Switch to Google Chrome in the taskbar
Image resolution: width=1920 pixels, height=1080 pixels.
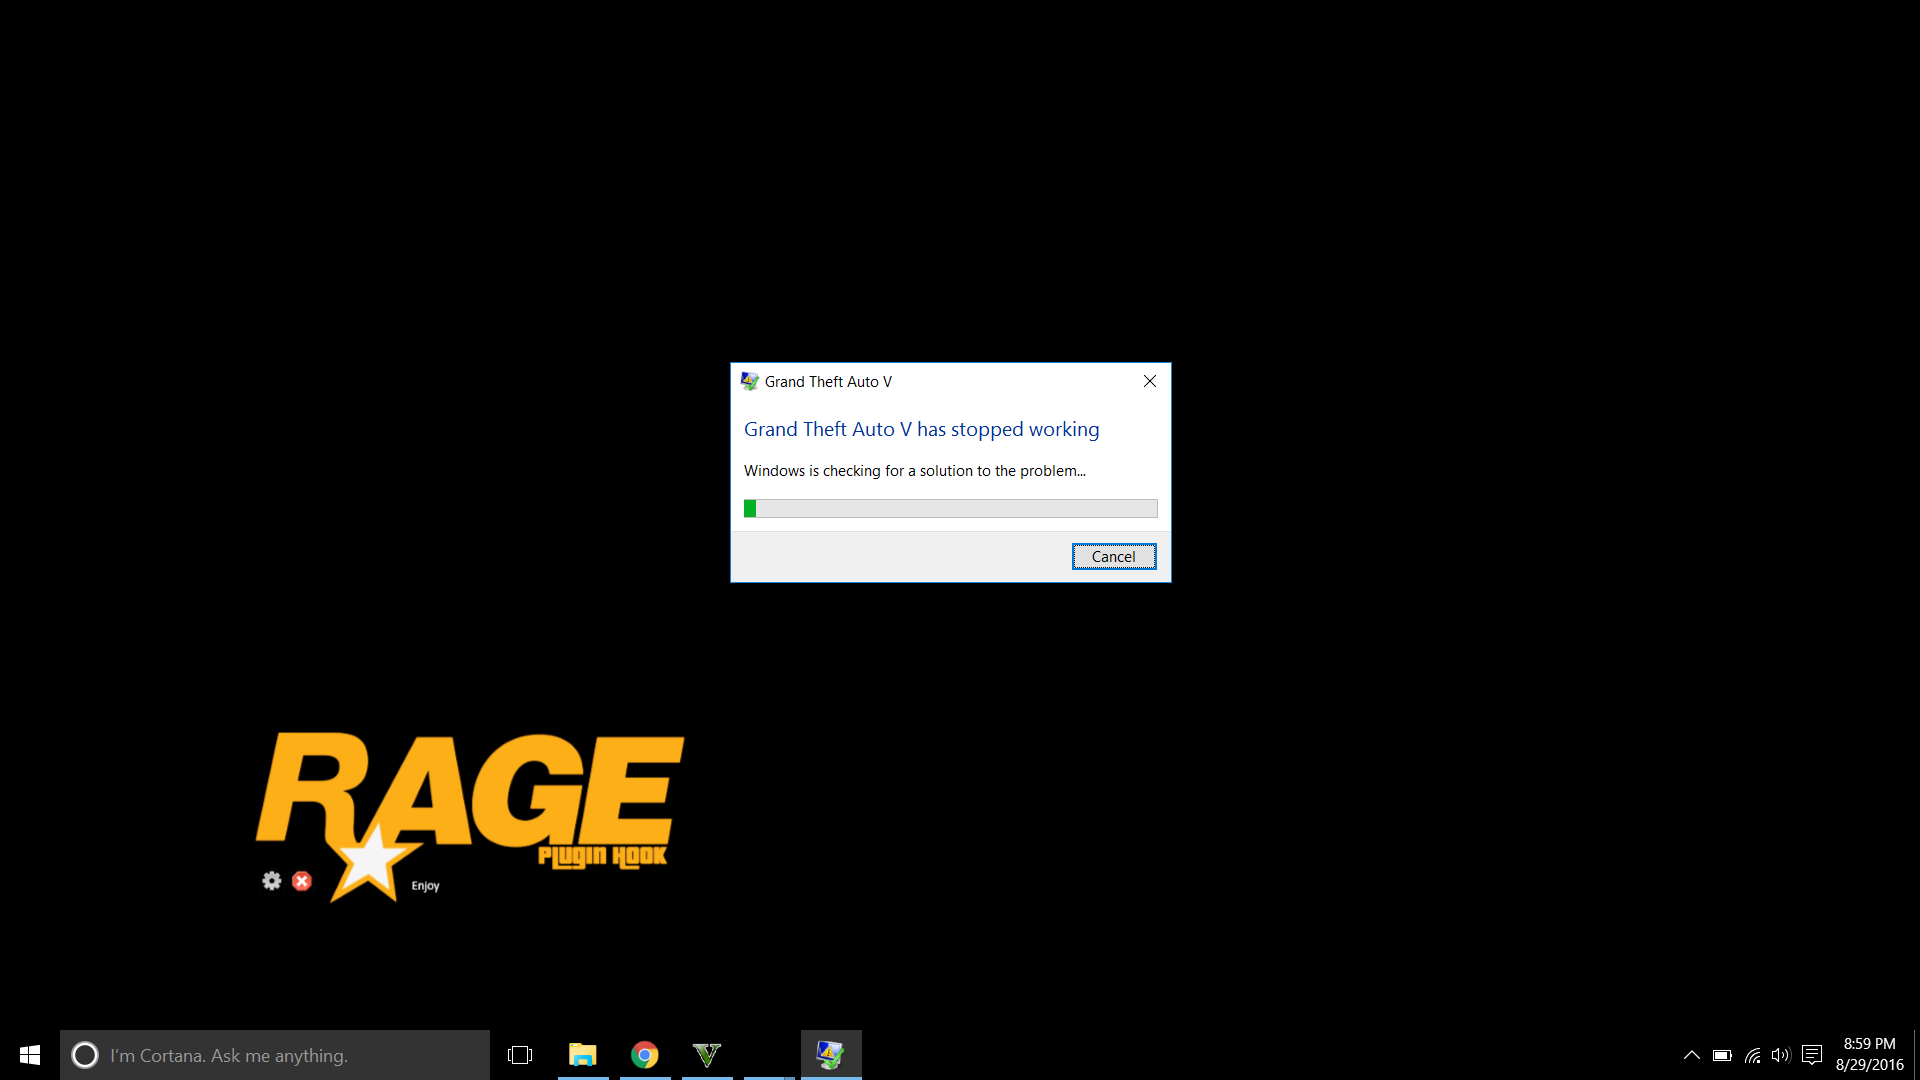click(645, 1055)
